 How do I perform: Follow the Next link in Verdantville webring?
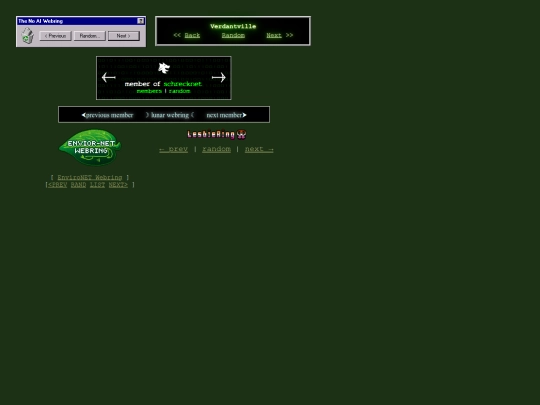(274, 35)
